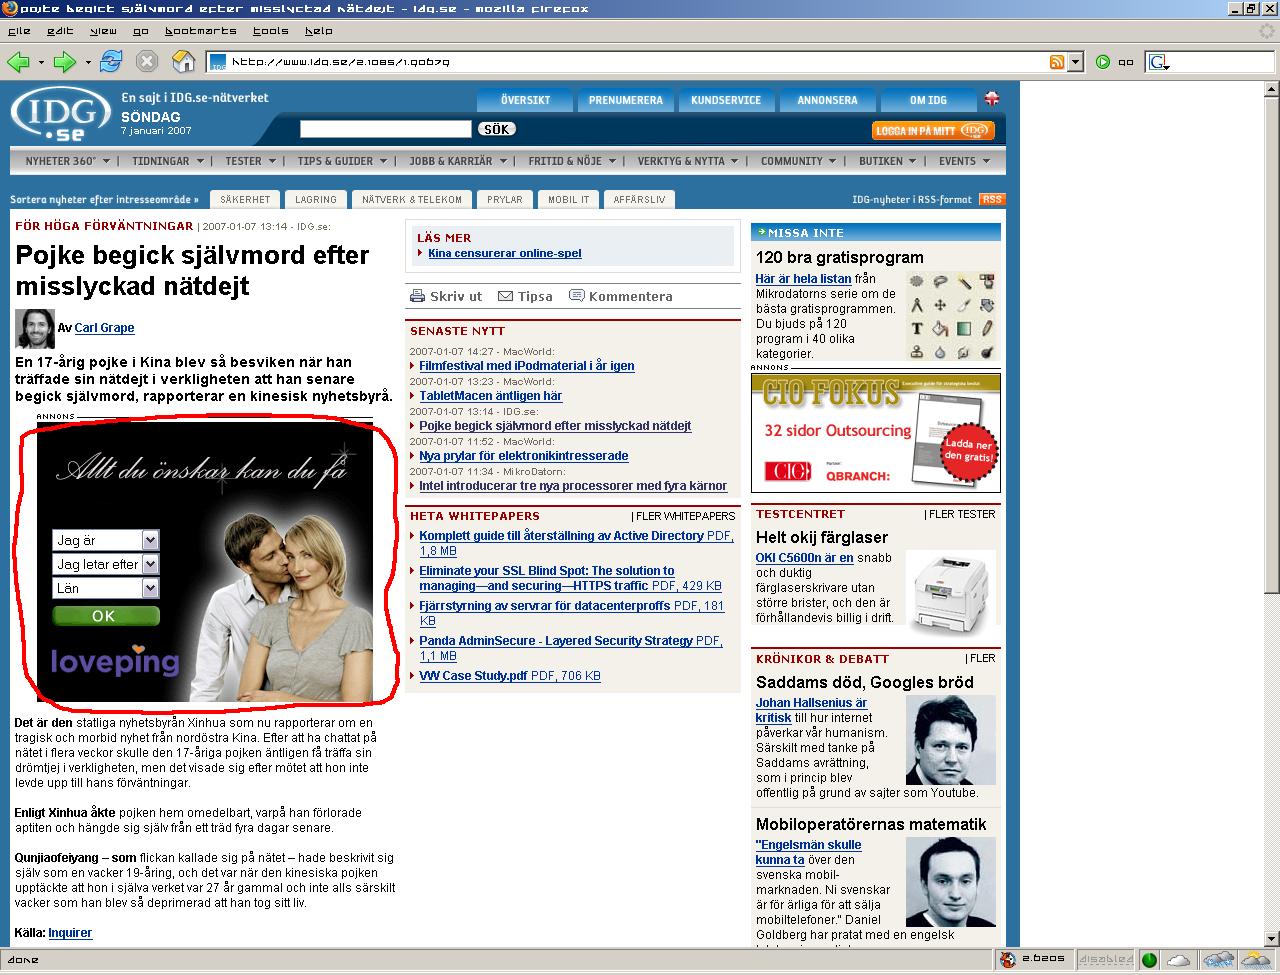Screen dimensions: 1280x975
Task: Click the sun and rain cloud weather icon
Action: coord(1254,960)
